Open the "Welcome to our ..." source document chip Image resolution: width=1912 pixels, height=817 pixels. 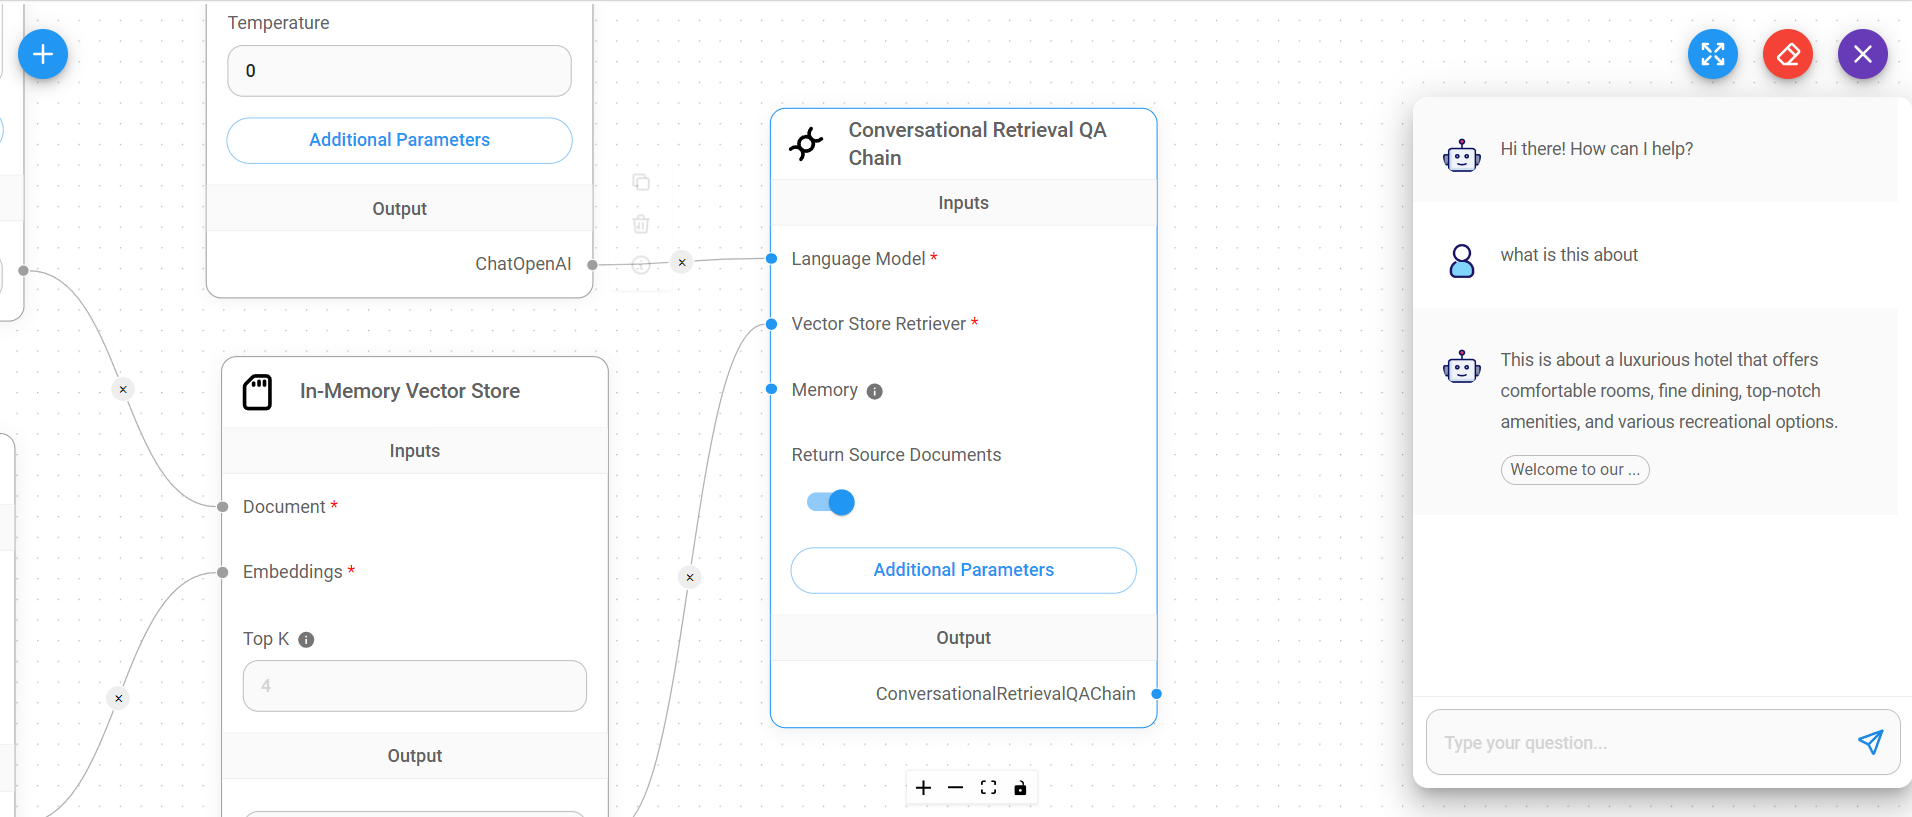point(1574,470)
